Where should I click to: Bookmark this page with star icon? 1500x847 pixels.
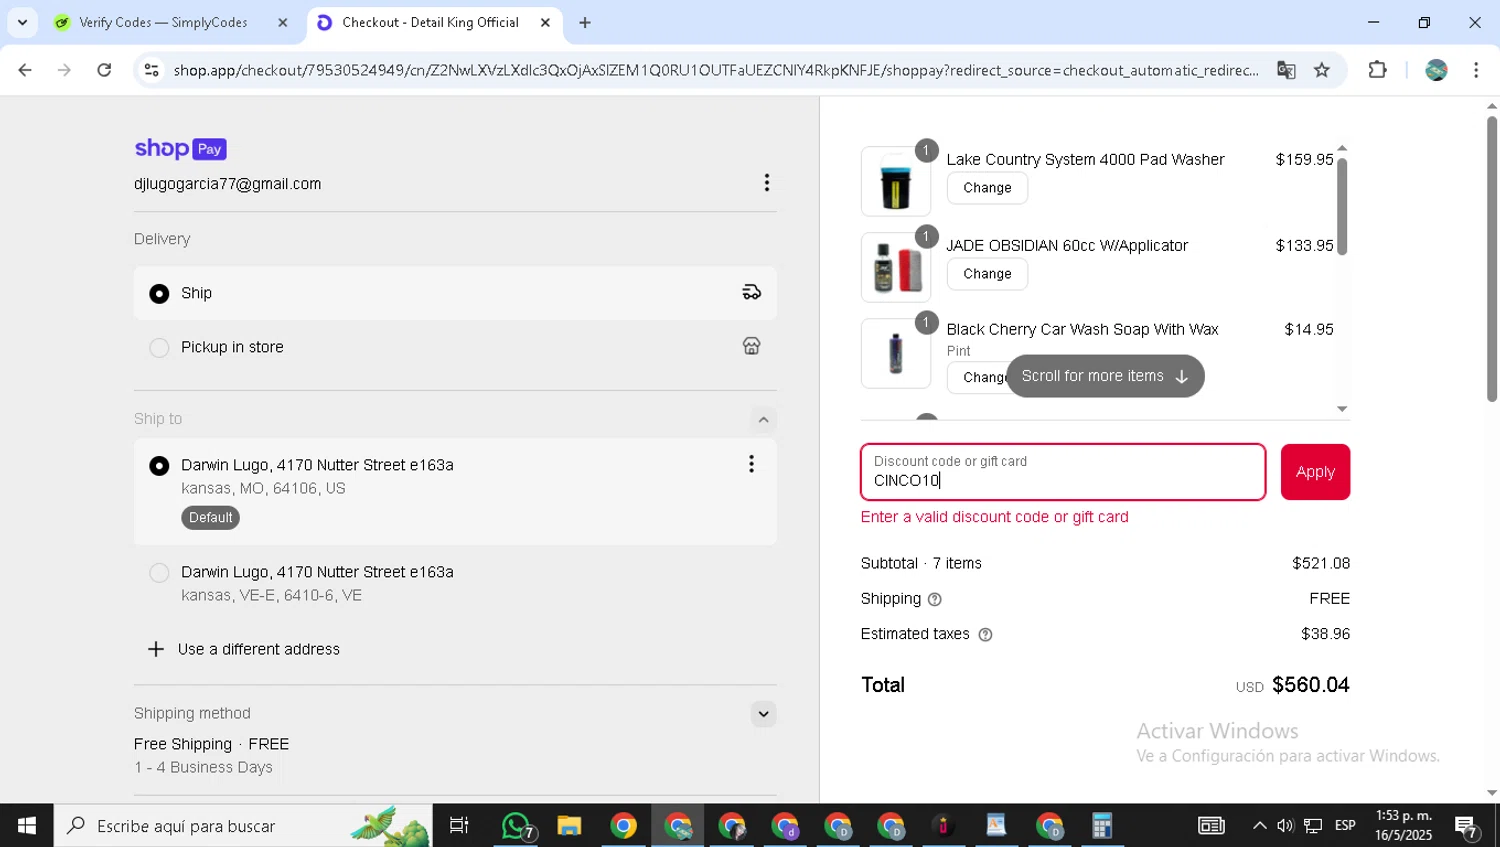1322,70
